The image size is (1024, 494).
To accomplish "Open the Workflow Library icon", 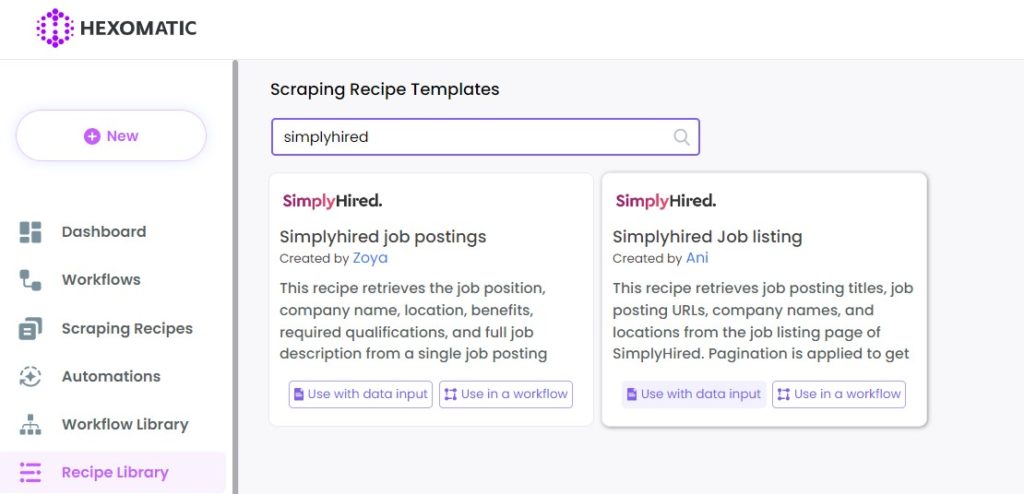I will coord(30,425).
